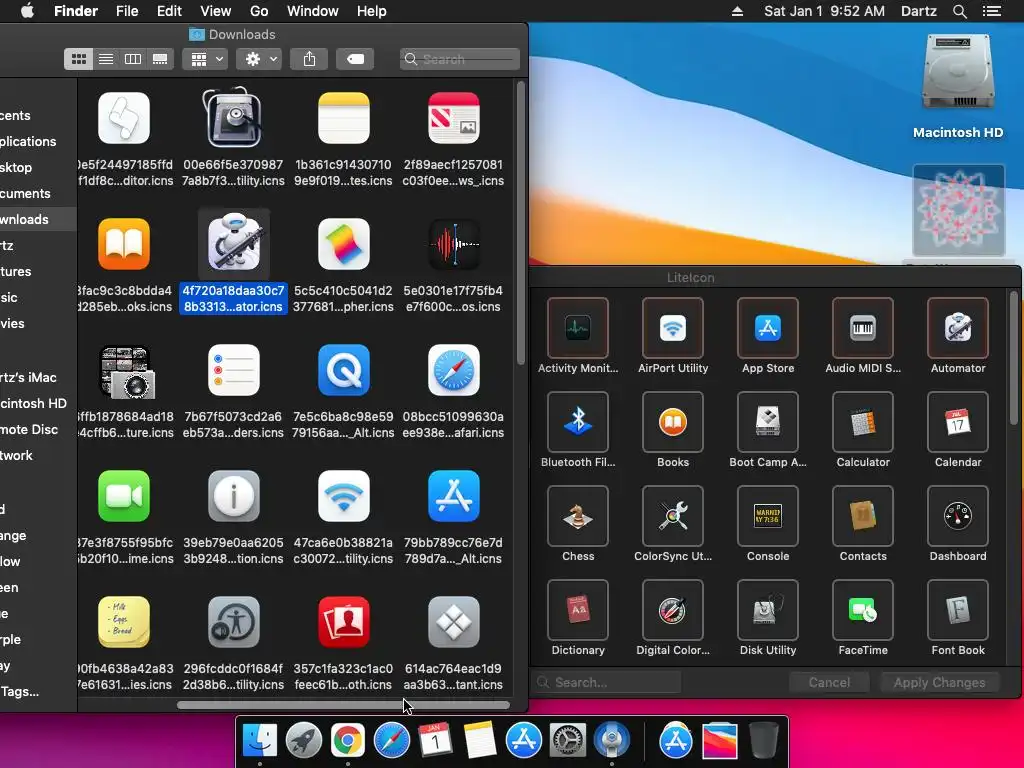
Task: Select Dashboard icon in LiteIcon
Action: pyautogui.click(x=958, y=516)
